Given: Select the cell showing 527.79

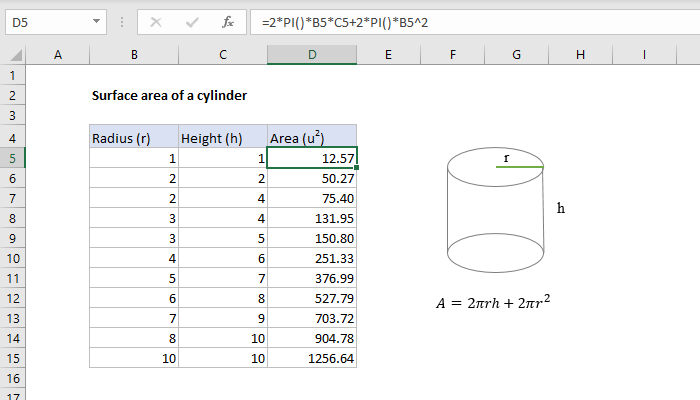Looking at the screenshot, I should pos(312,298).
